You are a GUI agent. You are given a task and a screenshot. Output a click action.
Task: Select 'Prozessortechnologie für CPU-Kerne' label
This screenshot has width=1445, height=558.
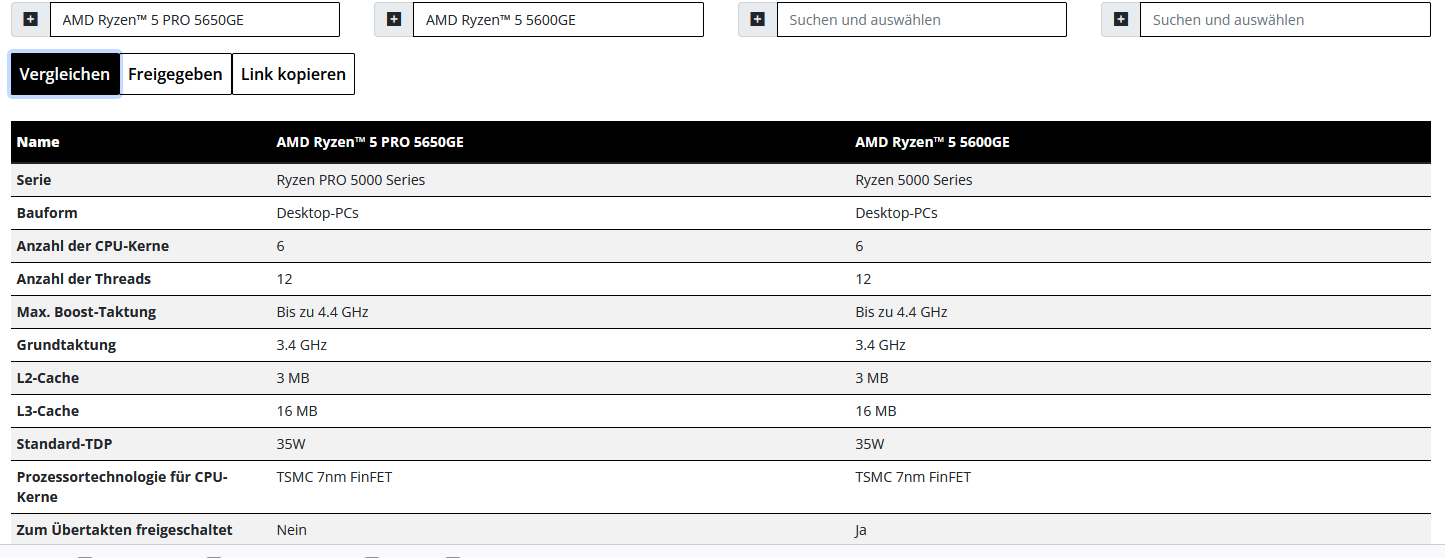click(x=122, y=487)
